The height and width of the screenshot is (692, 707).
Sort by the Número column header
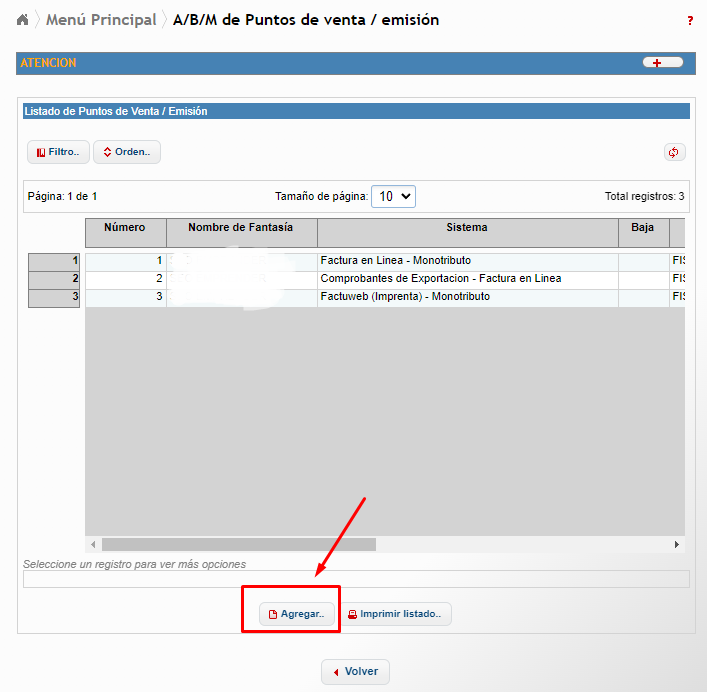pos(125,228)
